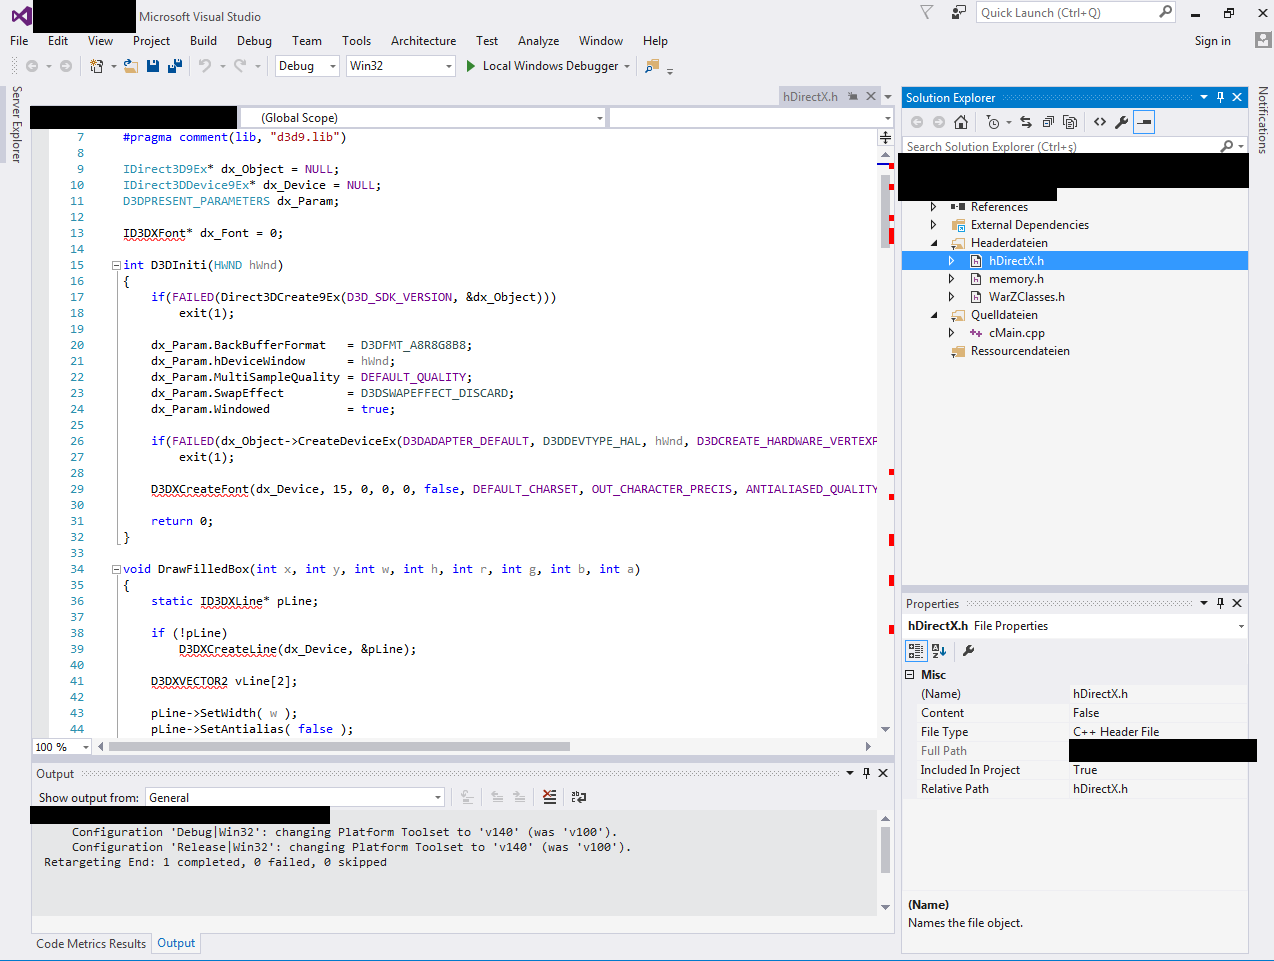
Task: Toggle auto-hide pin on Properties panel
Action: pos(1220,603)
